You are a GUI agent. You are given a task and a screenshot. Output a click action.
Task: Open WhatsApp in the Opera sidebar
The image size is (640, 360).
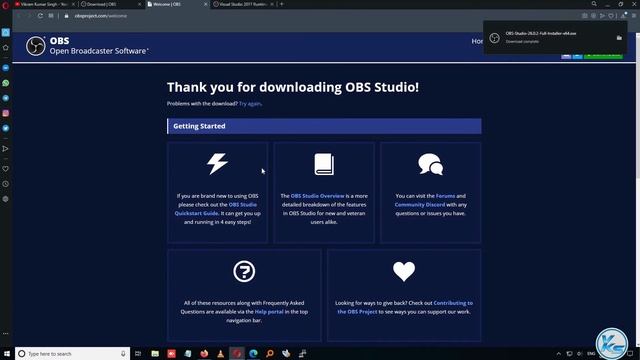click(6, 83)
